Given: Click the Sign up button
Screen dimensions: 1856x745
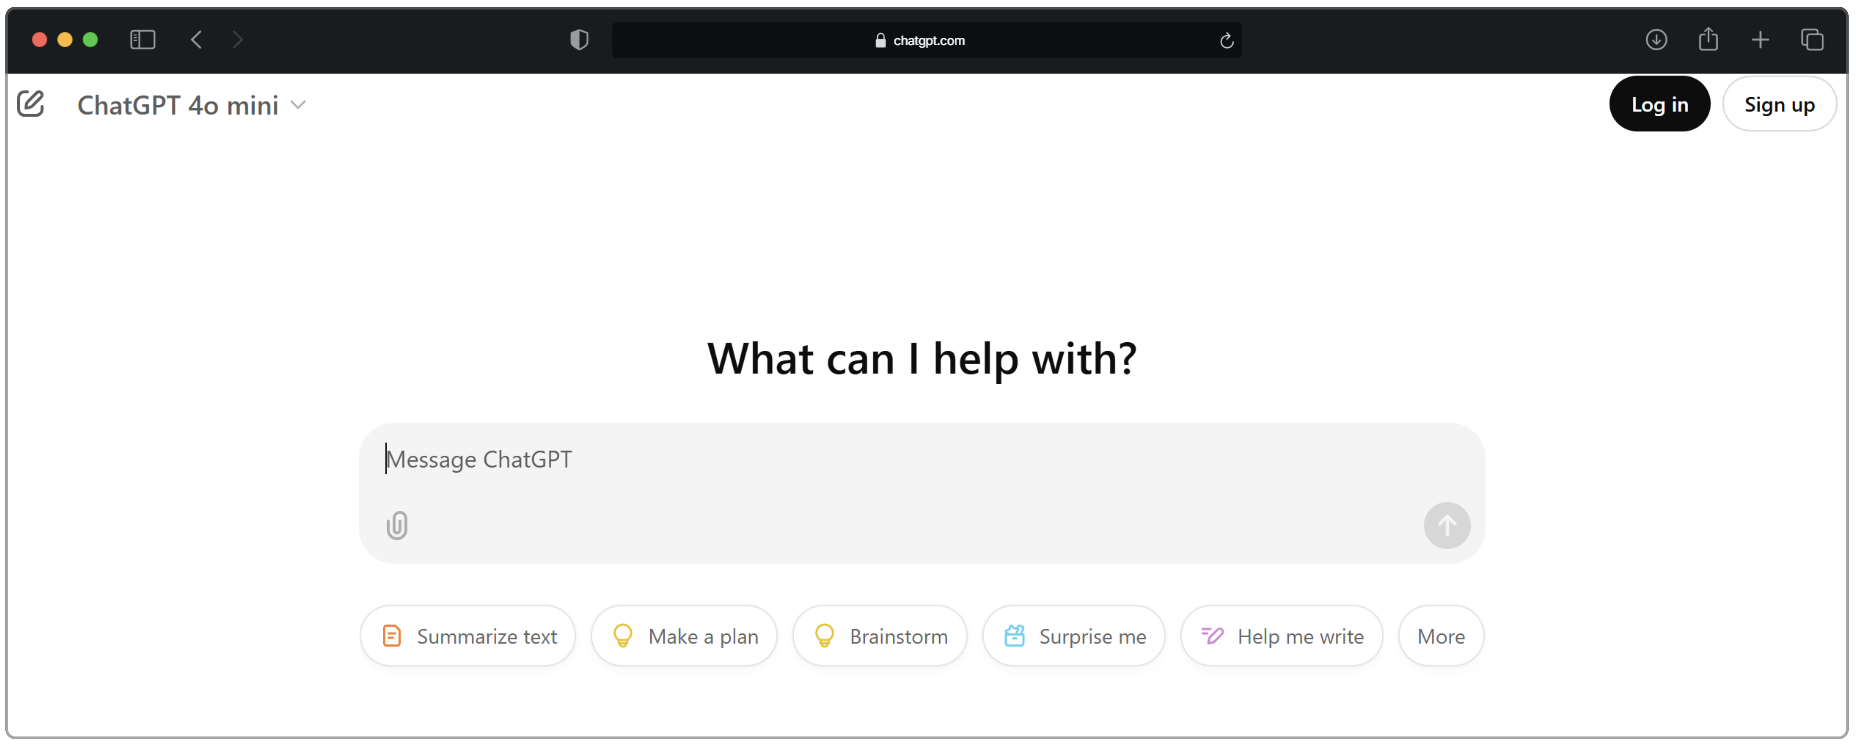Looking at the screenshot, I should coord(1779,104).
